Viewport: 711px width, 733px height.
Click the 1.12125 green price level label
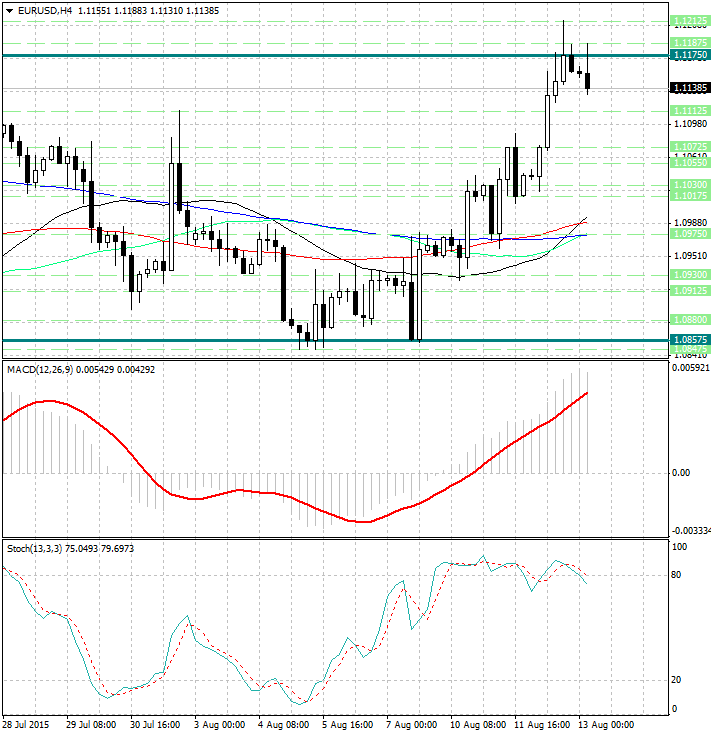pyautogui.click(x=690, y=20)
